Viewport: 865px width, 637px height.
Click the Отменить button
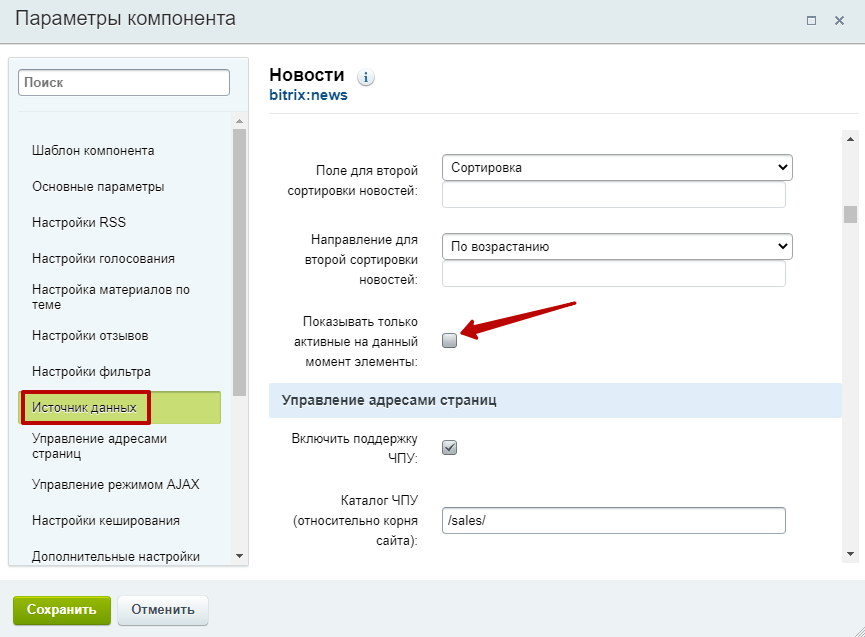[x=163, y=610]
